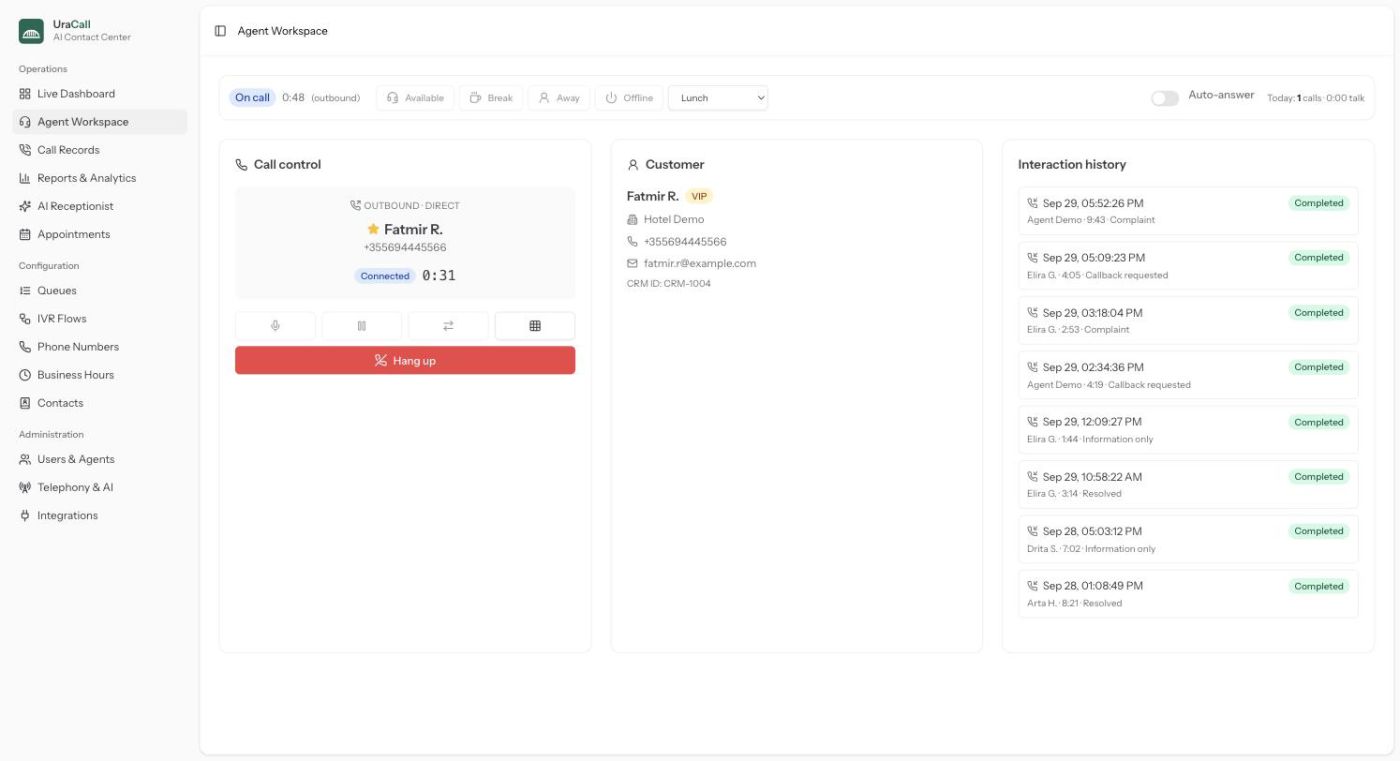
Task: Open Sep 28, 05:03:12 PM interaction
Action: pos(1188,539)
